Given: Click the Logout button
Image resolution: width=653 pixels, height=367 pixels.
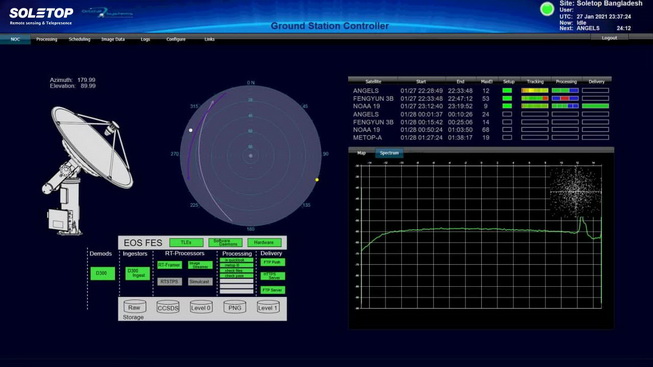Looking at the screenshot, I should [609, 38].
